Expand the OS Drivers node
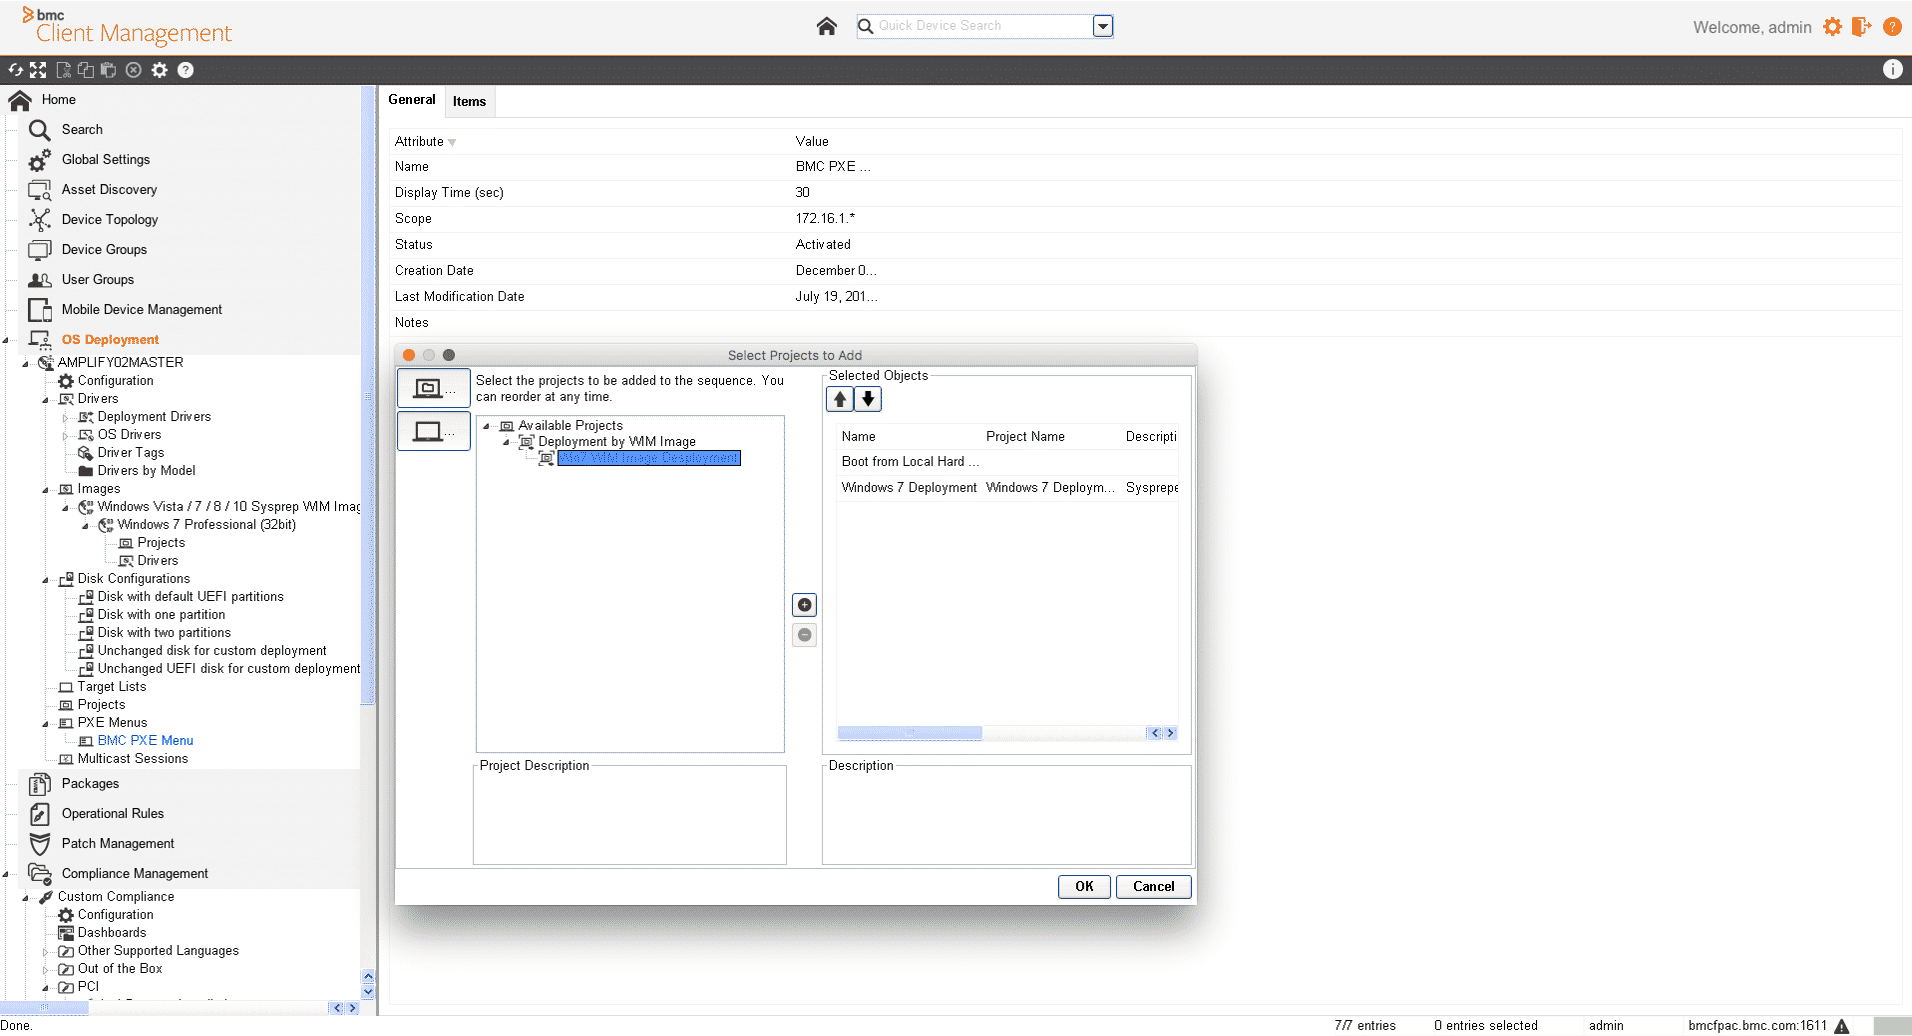1912x1036 pixels. pyautogui.click(x=65, y=435)
